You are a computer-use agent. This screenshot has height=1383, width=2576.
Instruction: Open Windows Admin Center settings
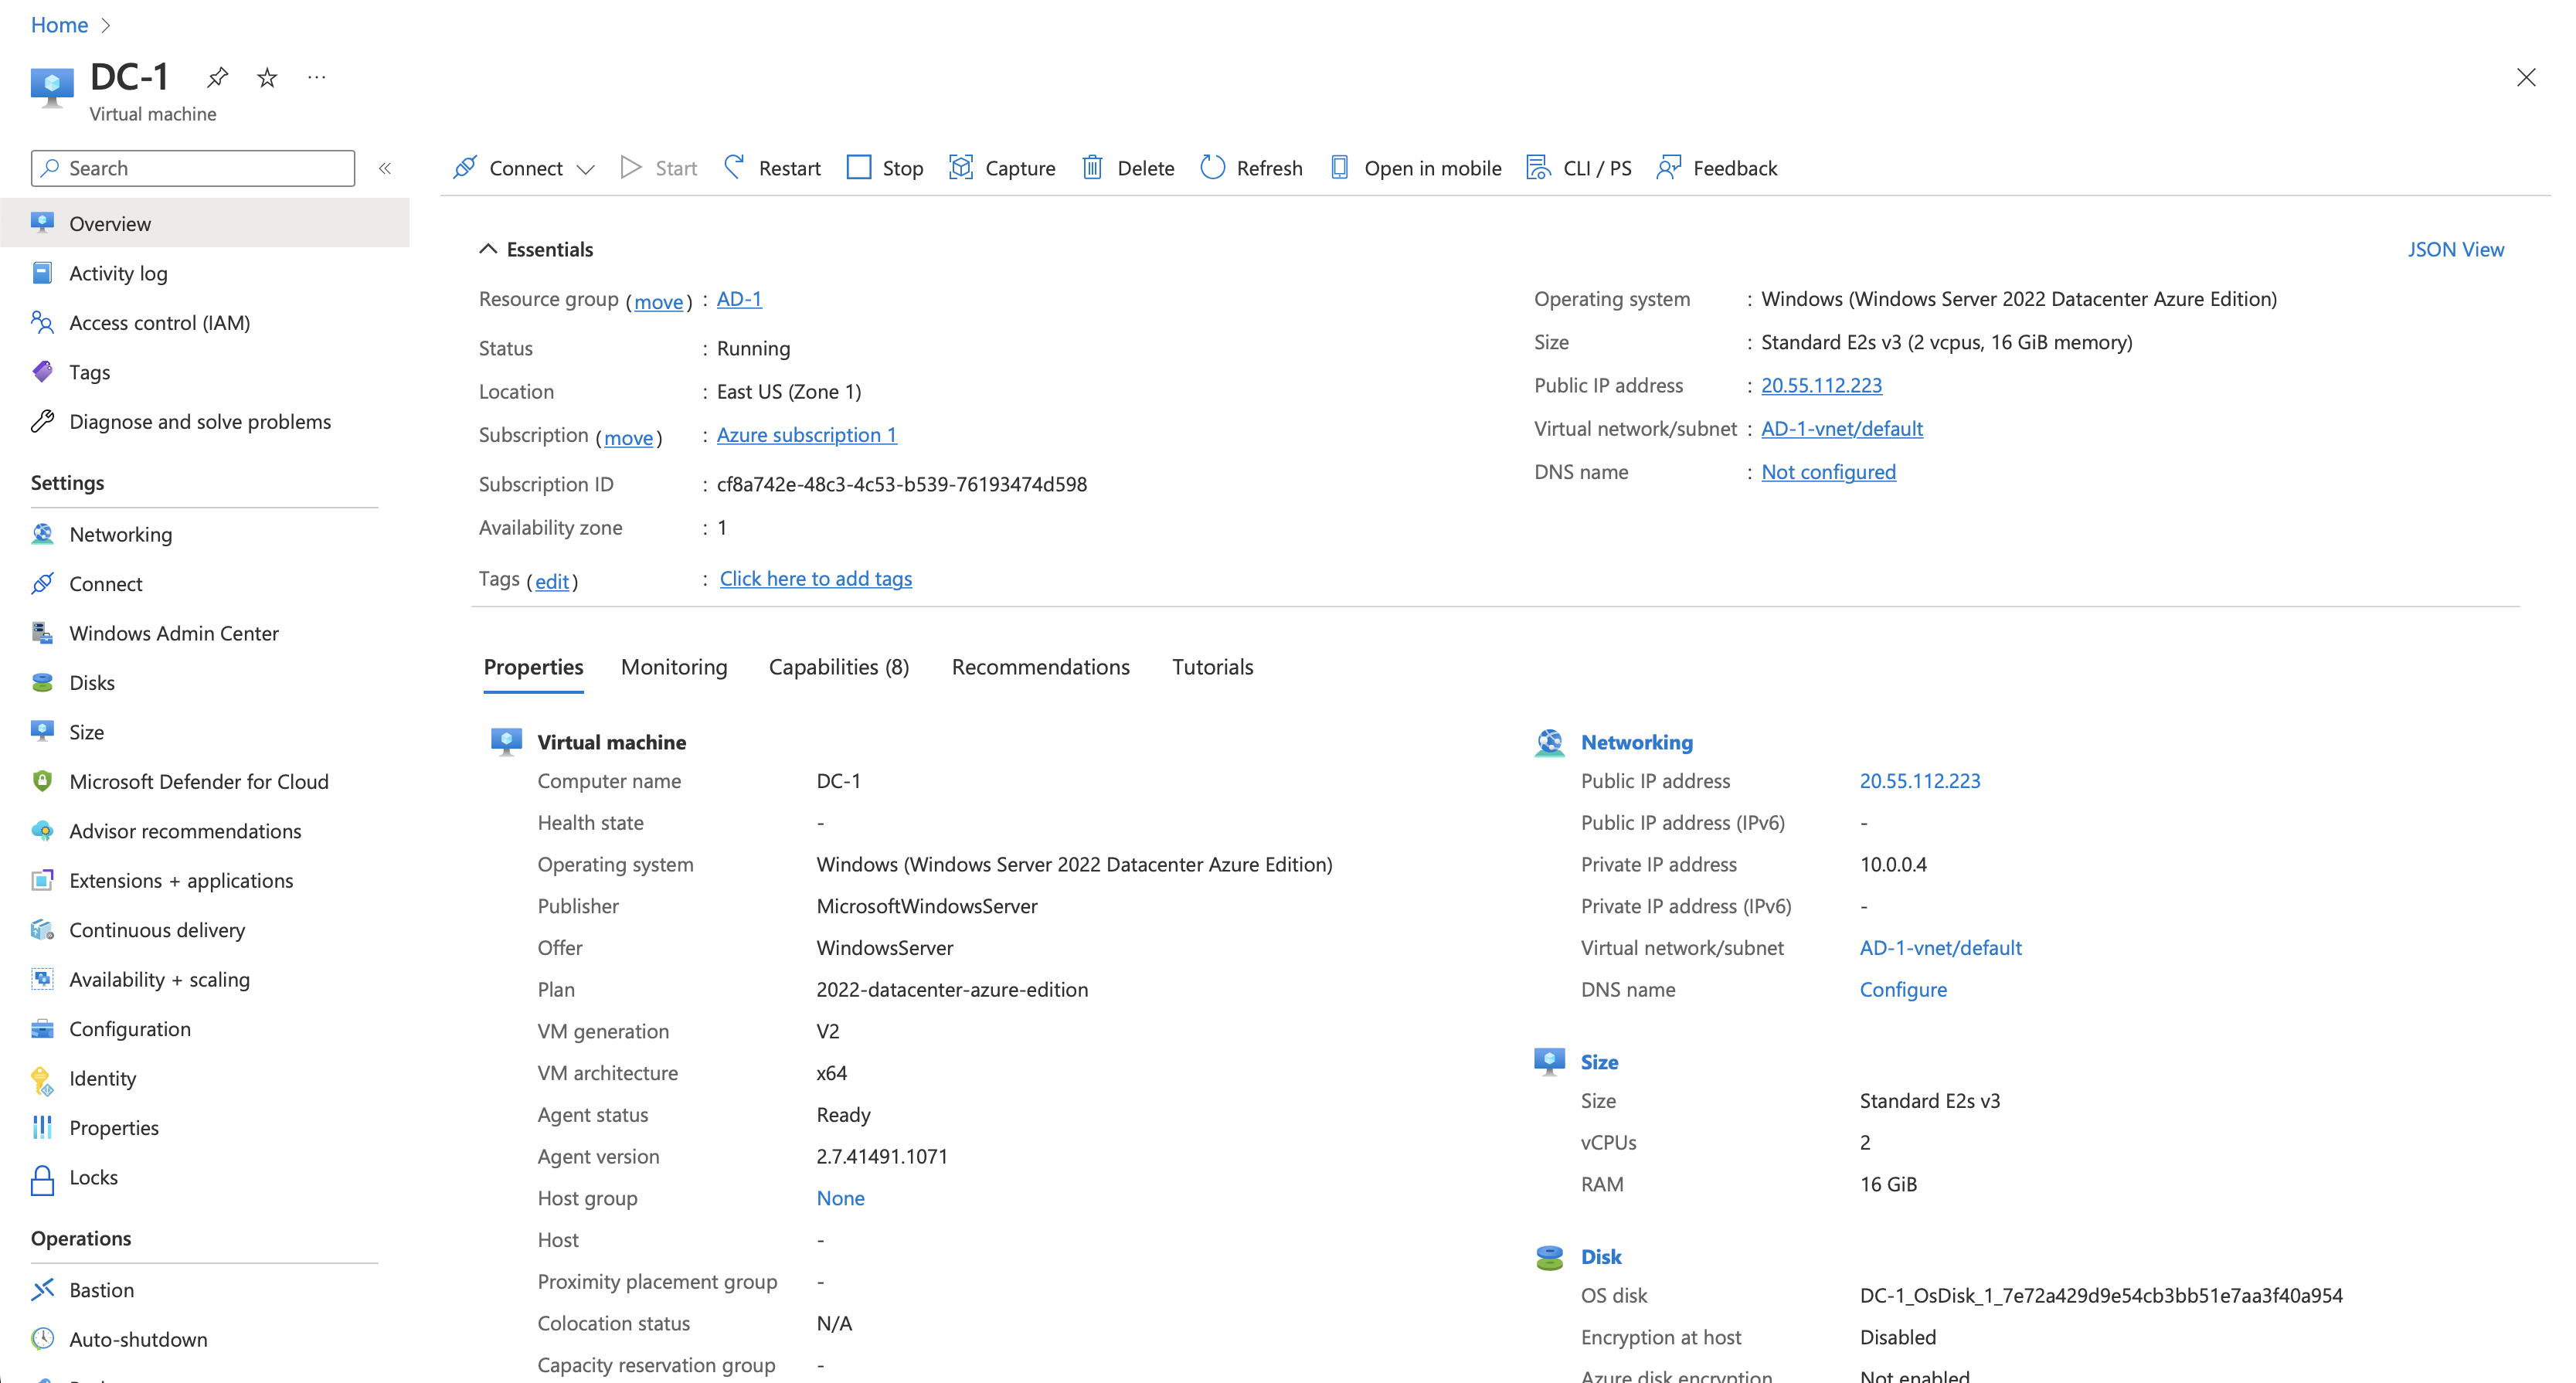point(174,632)
